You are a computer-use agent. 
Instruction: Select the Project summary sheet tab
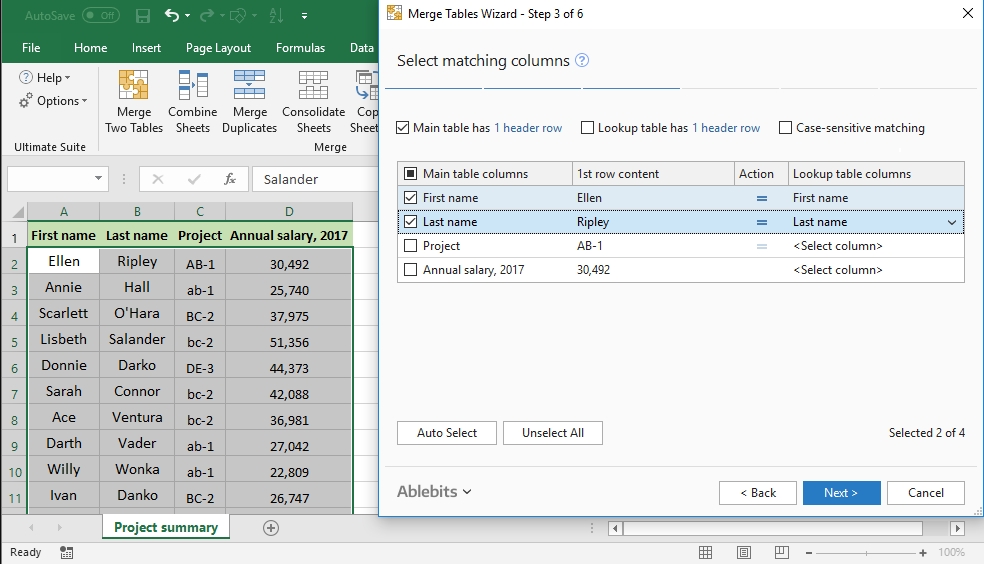(165, 527)
